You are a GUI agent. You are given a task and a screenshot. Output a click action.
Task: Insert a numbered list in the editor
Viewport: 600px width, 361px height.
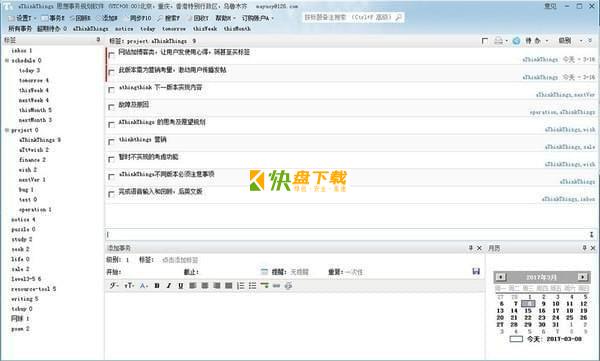click(x=241, y=286)
